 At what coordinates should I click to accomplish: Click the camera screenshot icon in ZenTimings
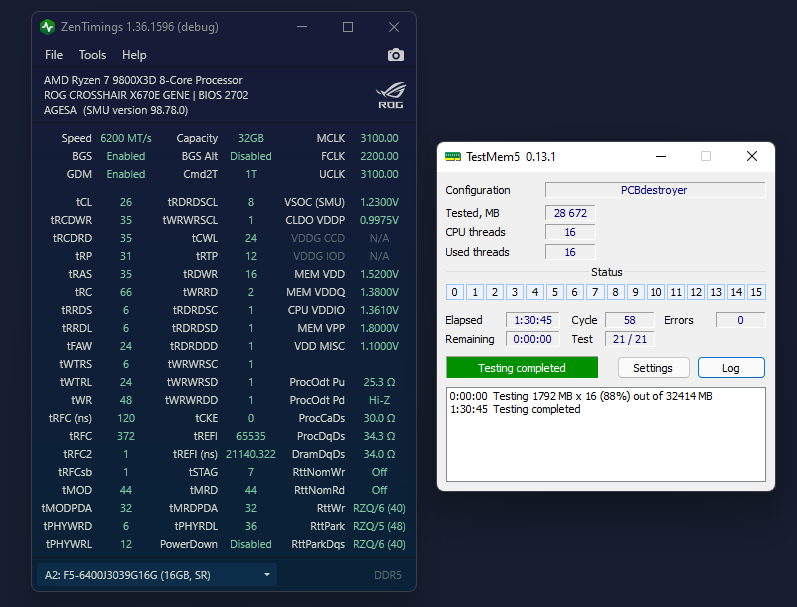396,55
